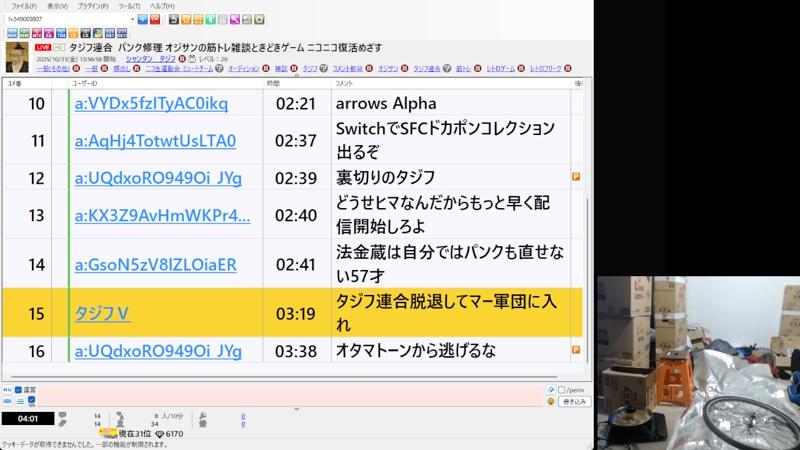Toggle the checked box below 運営
The width and height of the screenshot is (800, 450).
pyautogui.click(x=32, y=401)
